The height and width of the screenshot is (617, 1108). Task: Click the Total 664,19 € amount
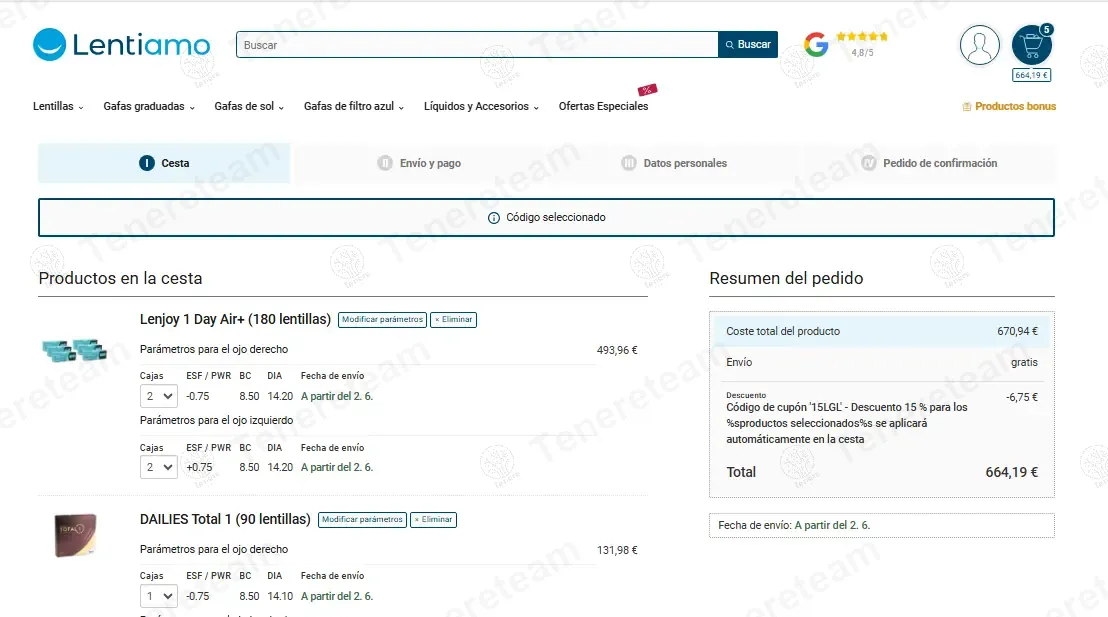(x=1012, y=472)
